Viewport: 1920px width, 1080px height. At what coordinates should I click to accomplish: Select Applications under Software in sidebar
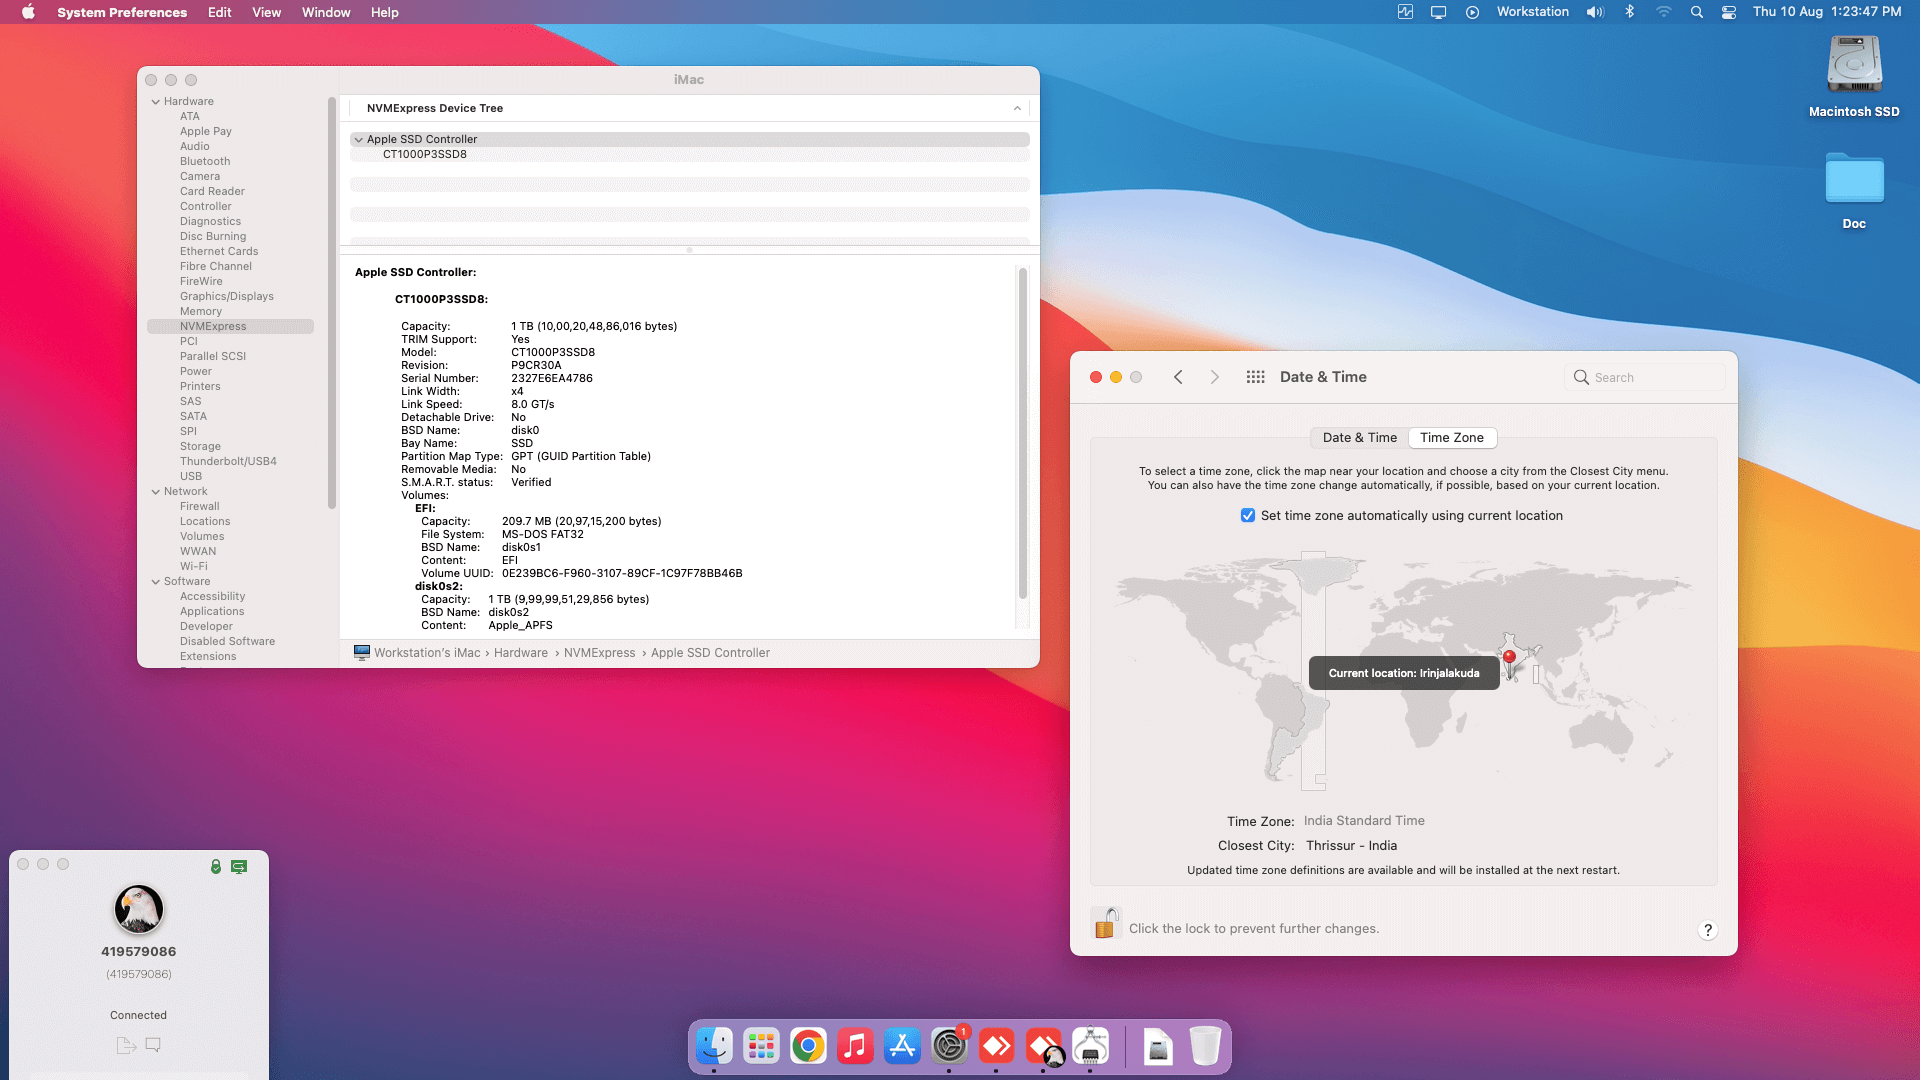click(212, 611)
